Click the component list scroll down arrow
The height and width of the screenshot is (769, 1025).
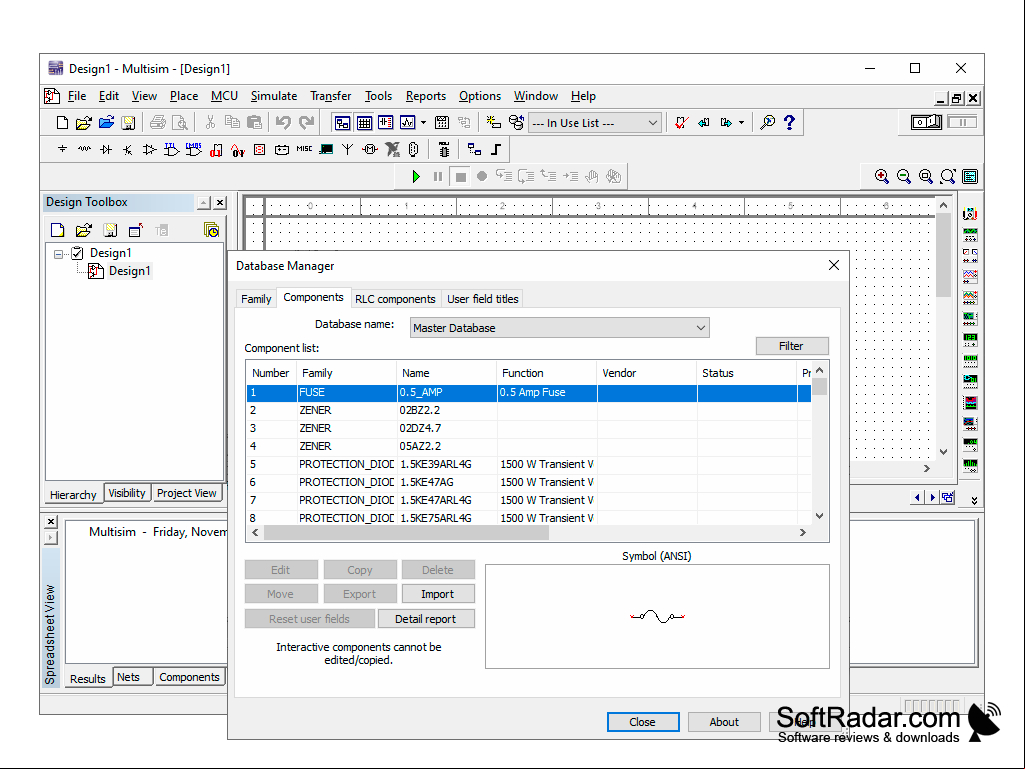pyautogui.click(x=820, y=516)
